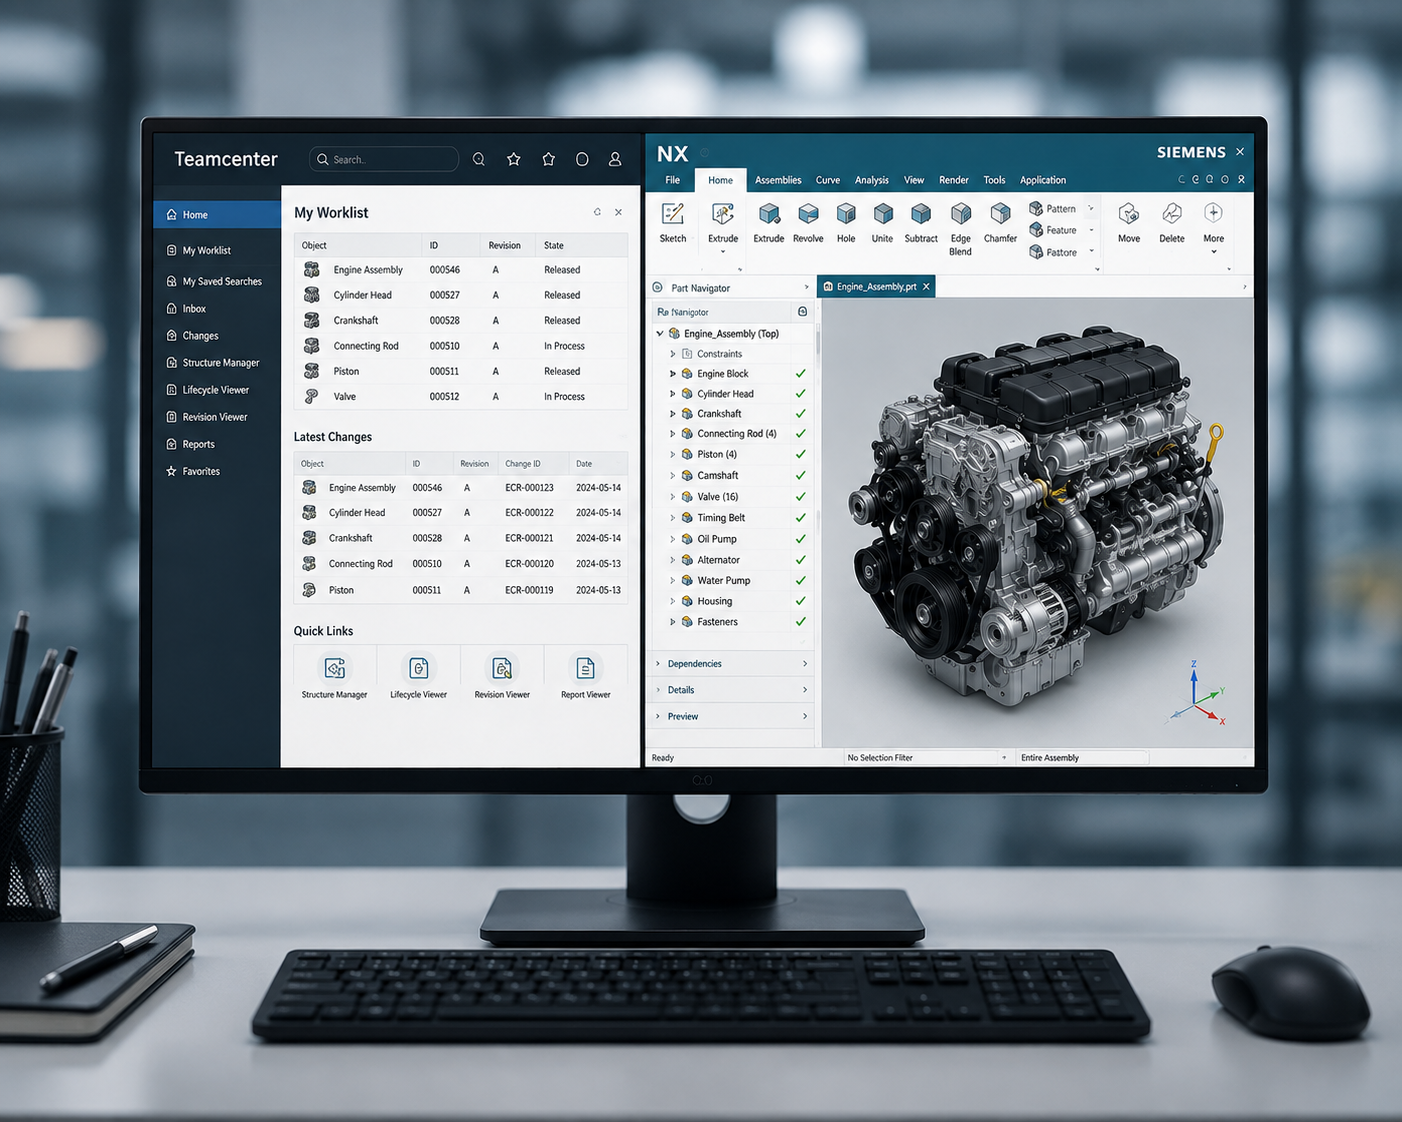Toggle the Timing Belt checkmark

click(x=800, y=518)
